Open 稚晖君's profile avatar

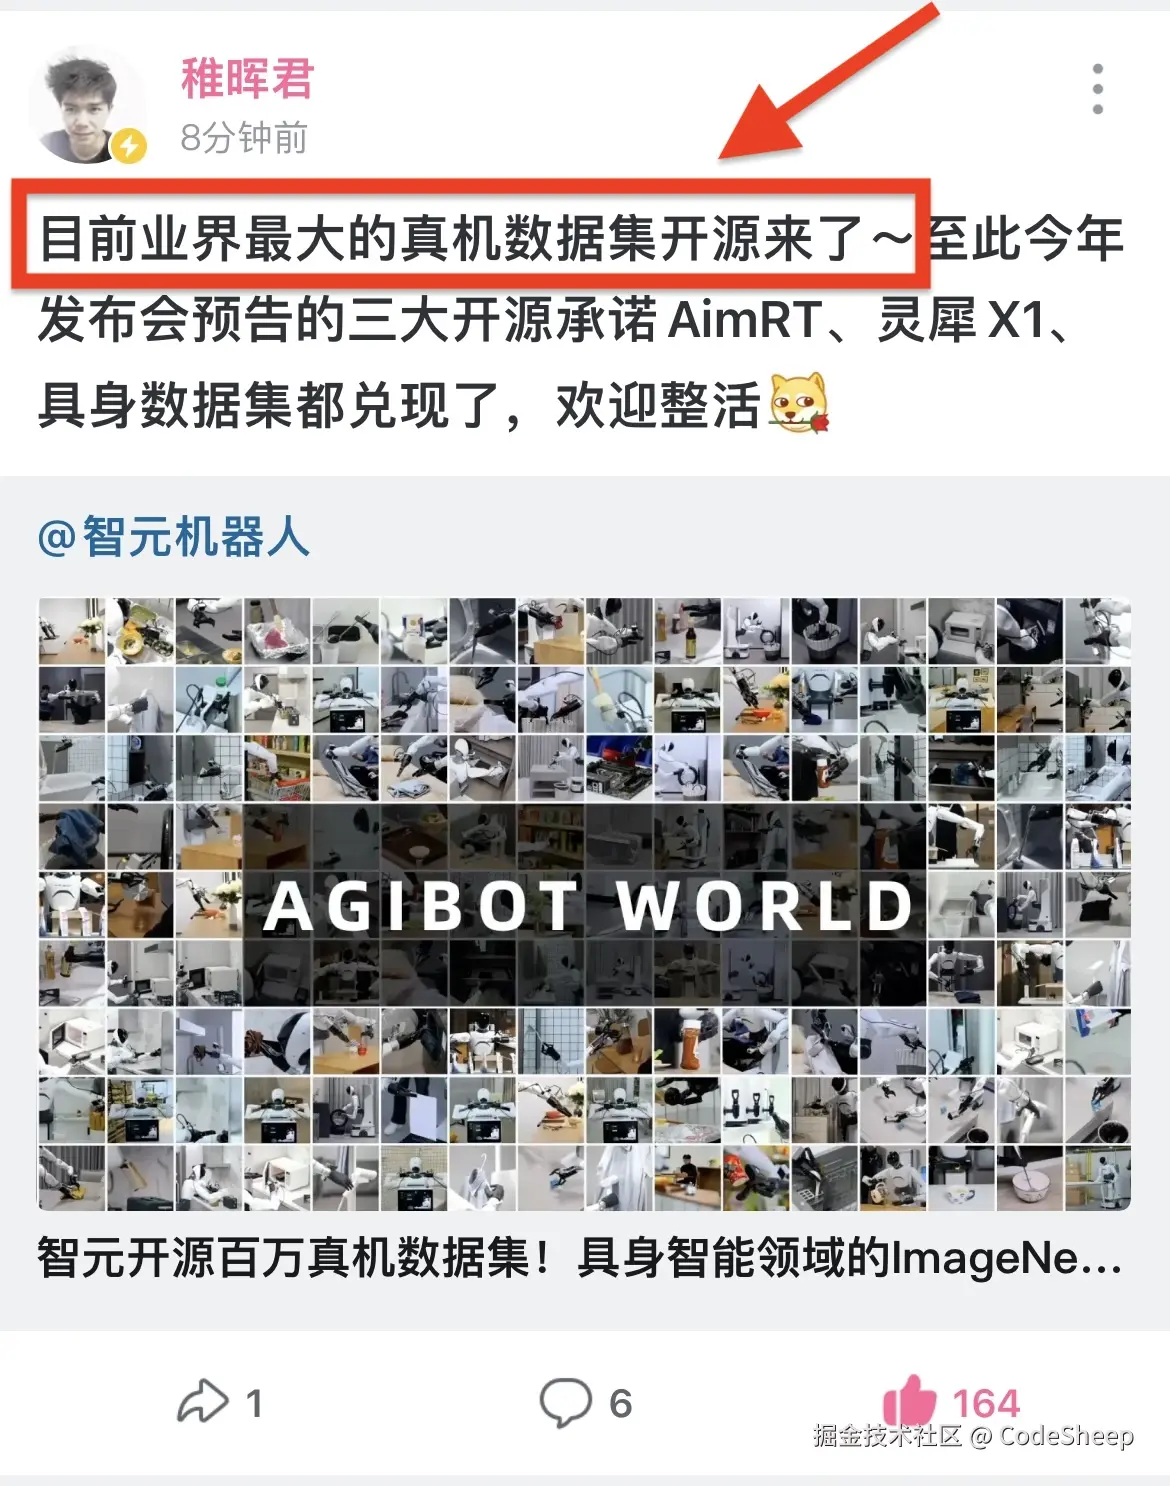point(87,105)
